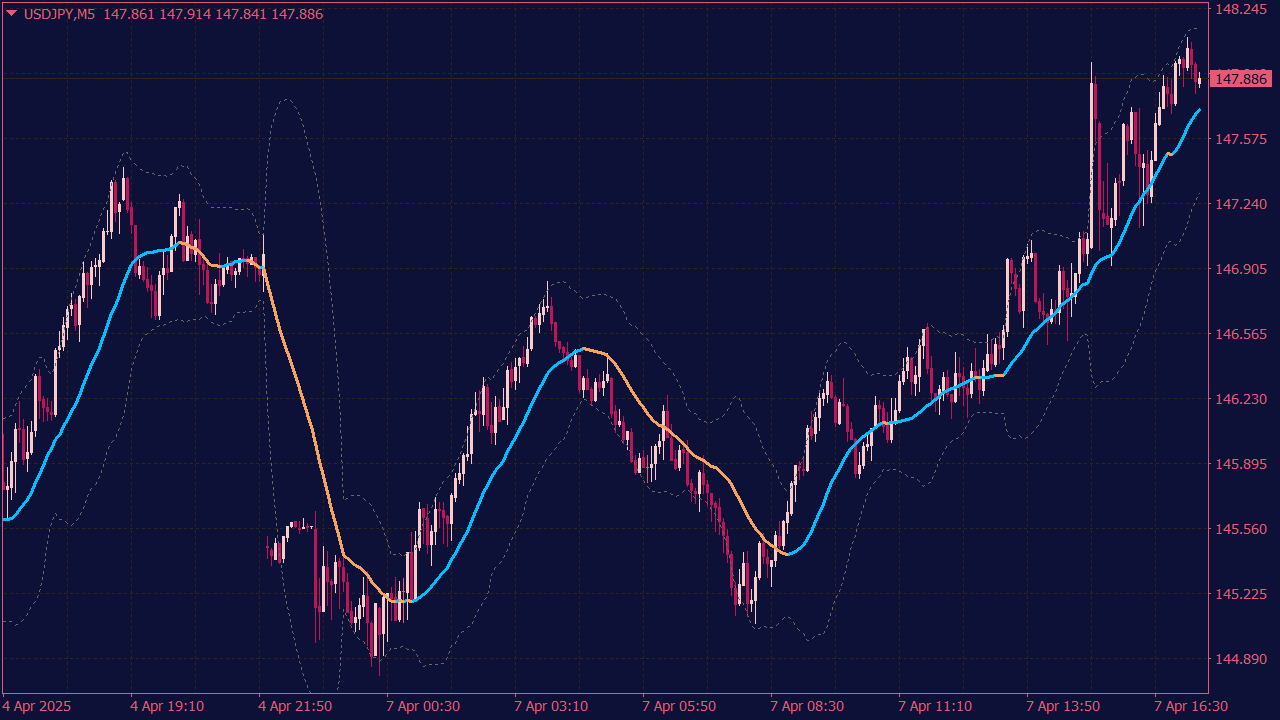Click the 7 Apr 03:10 time label

[551, 706]
